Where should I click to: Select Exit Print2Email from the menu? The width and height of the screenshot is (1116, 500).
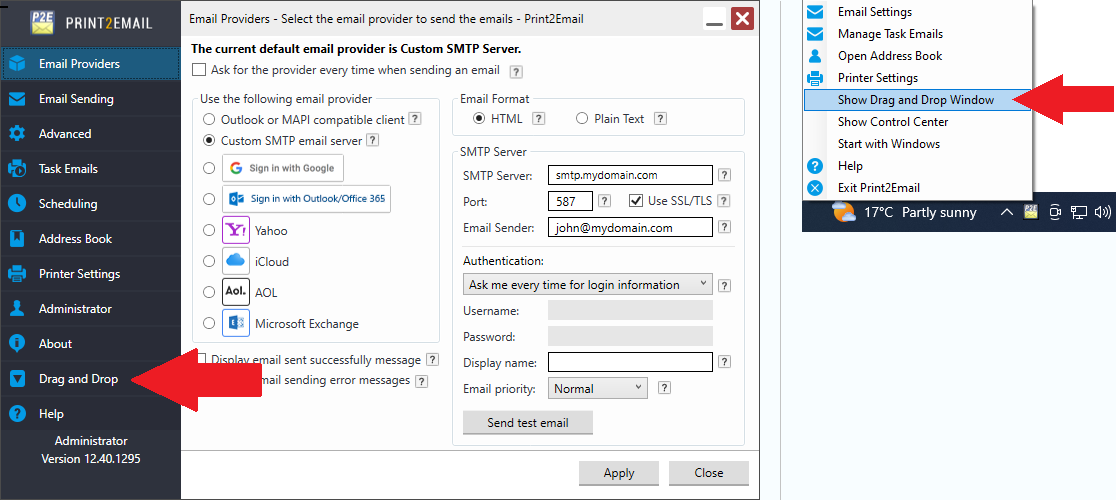tap(878, 188)
